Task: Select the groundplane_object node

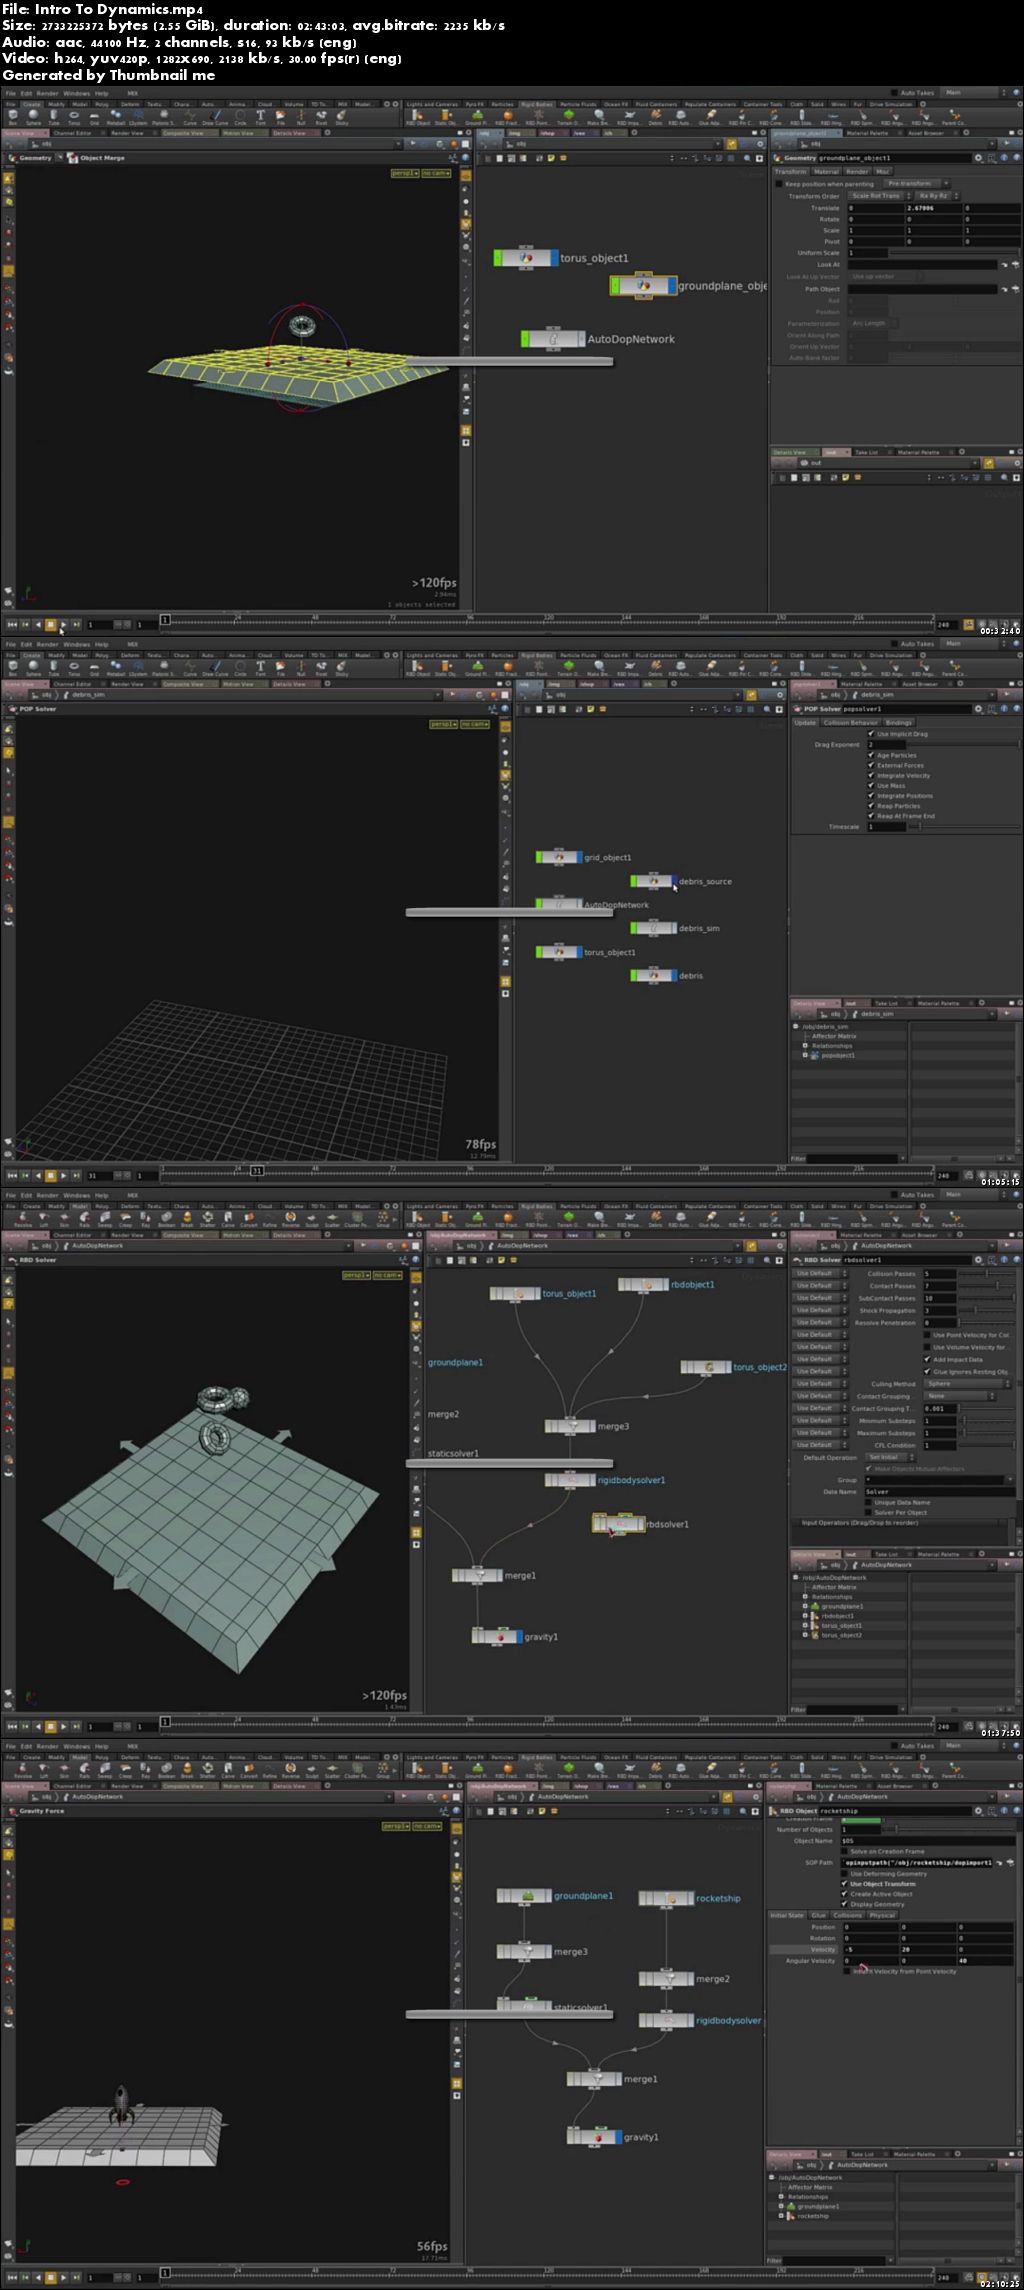Action: (x=643, y=286)
